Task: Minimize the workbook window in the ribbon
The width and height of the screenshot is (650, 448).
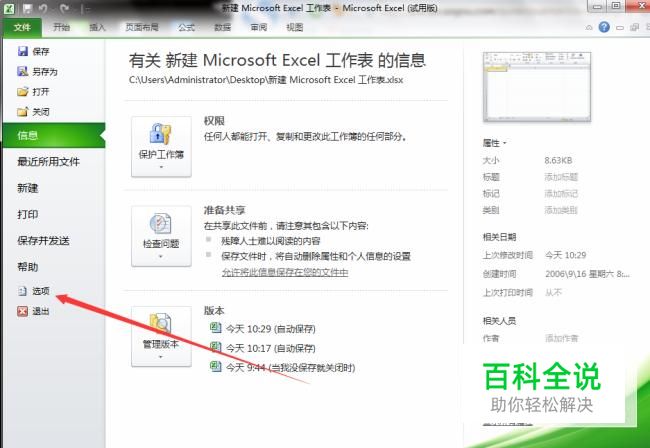Action: pos(620,28)
